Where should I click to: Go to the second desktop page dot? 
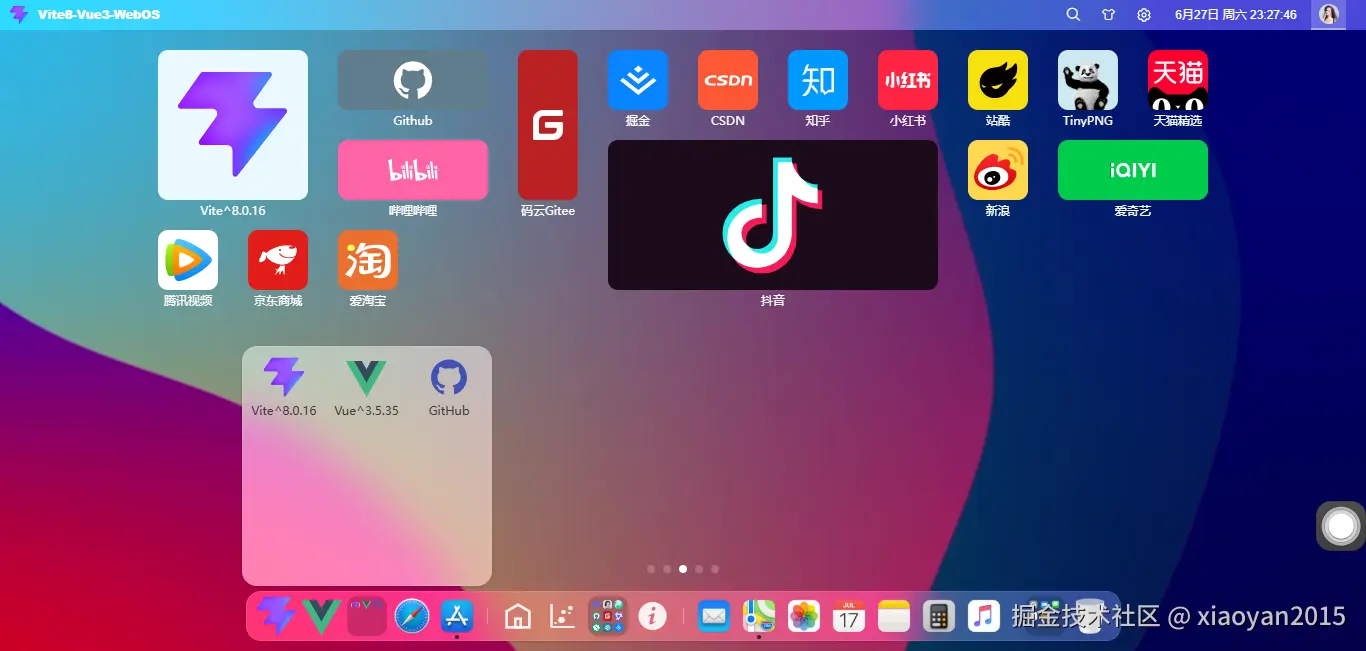(667, 569)
